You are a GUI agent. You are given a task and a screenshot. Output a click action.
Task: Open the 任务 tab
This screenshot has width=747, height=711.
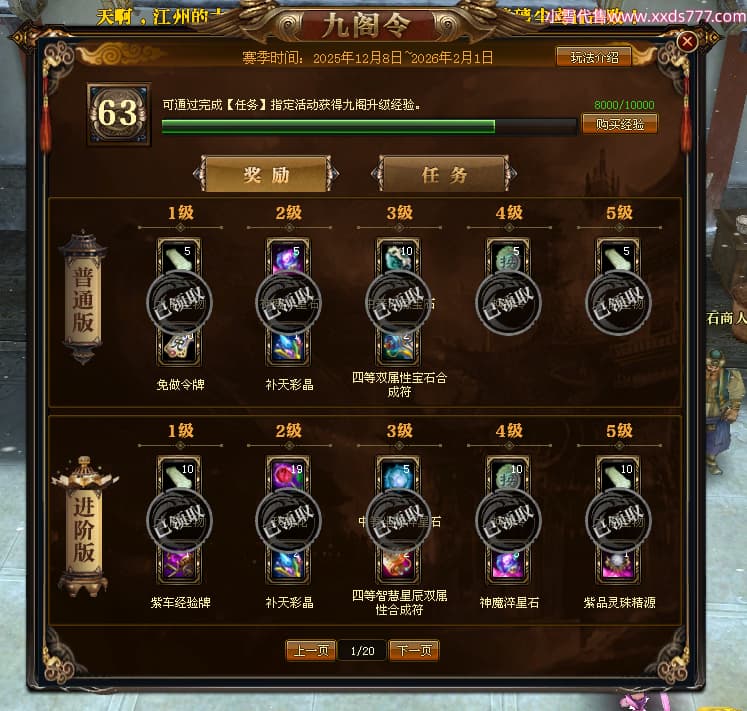click(444, 174)
